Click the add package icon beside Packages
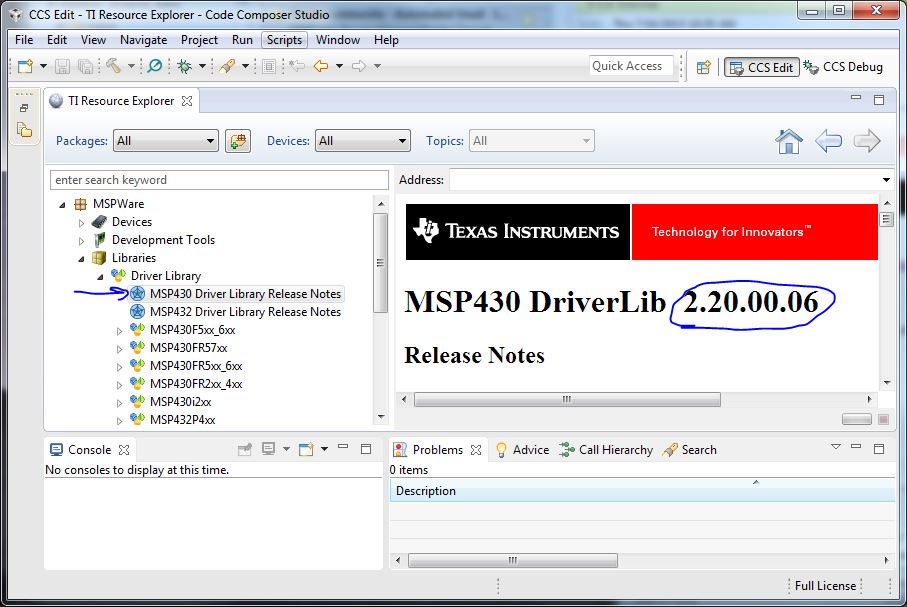The image size is (907, 607). coord(238,141)
